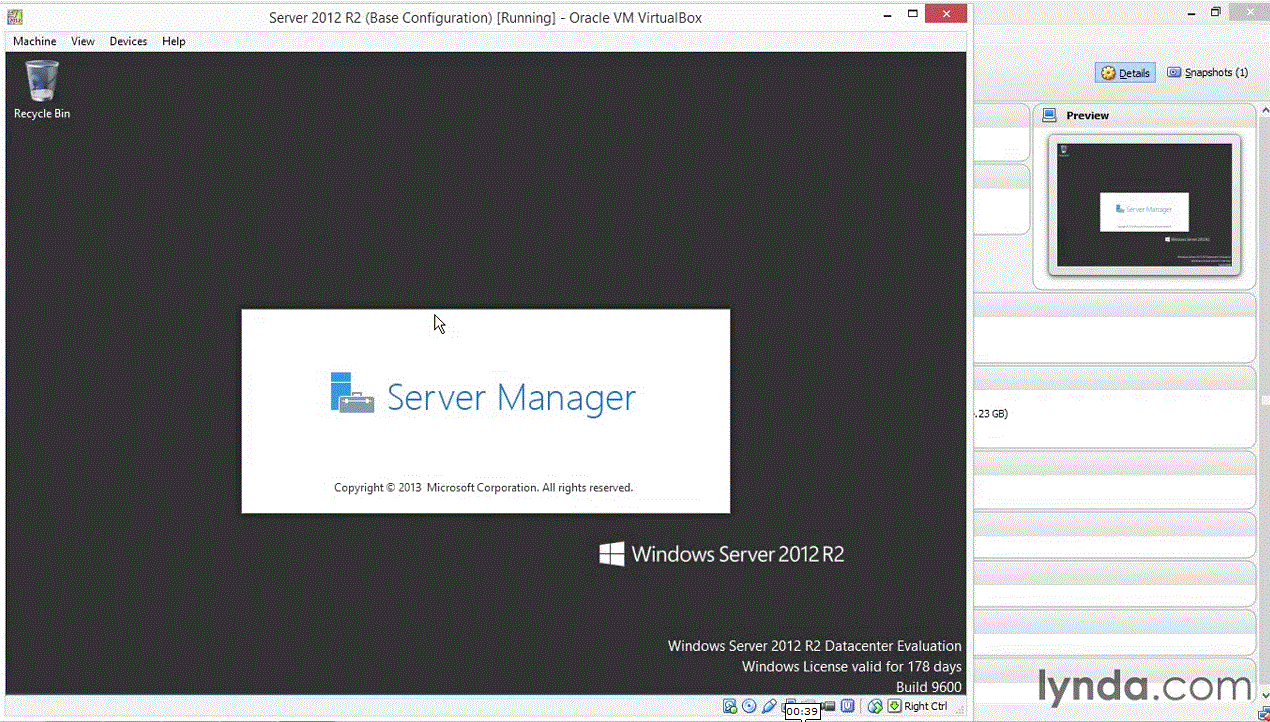Open the Help menu

pos(174,41)
